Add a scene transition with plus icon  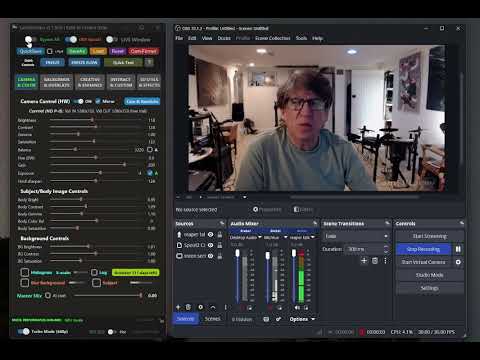pyautogui.click(x=364, y=260)
